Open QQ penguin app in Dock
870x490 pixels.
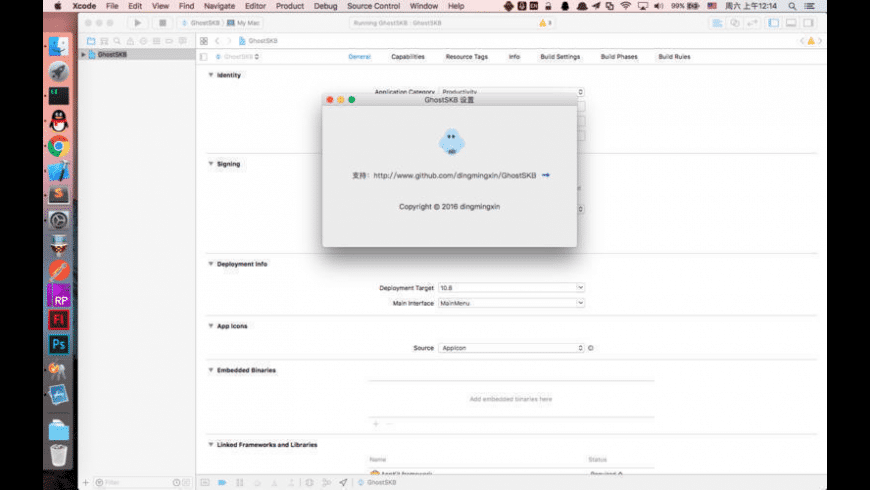point(58,121)
